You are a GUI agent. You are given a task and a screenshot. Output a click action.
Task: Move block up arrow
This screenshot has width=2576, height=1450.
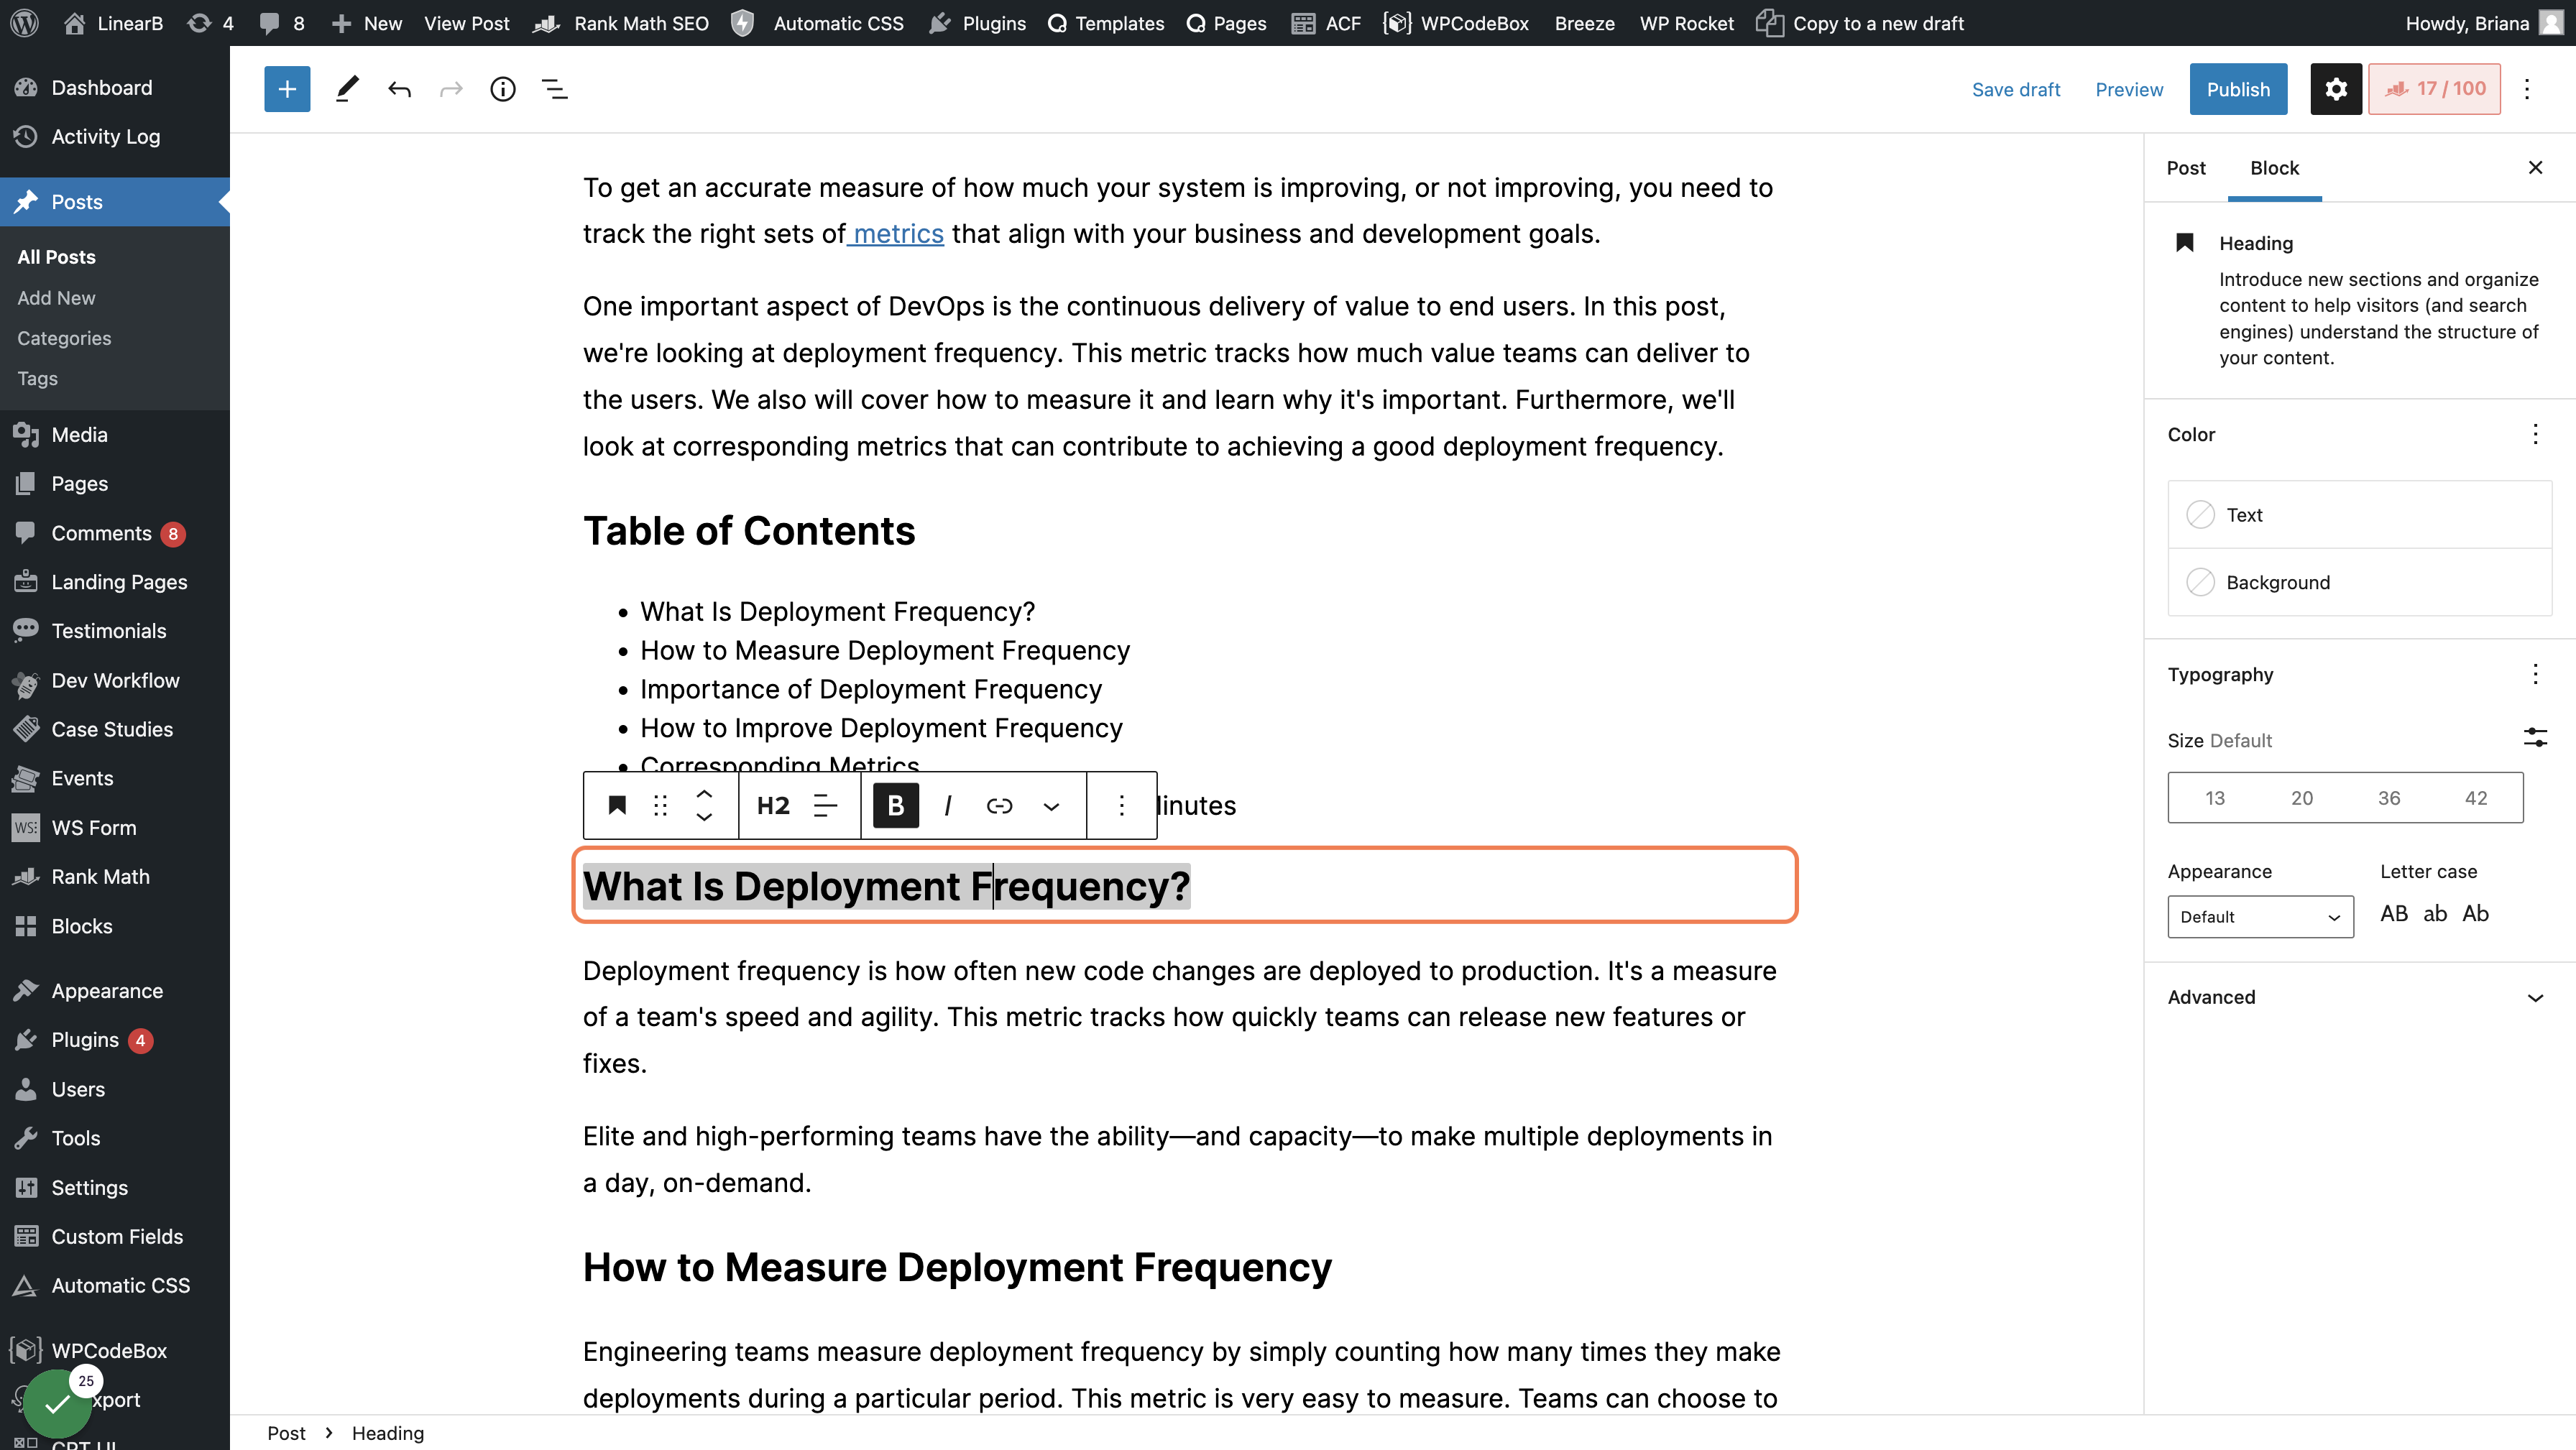click(x=704, y=793)
